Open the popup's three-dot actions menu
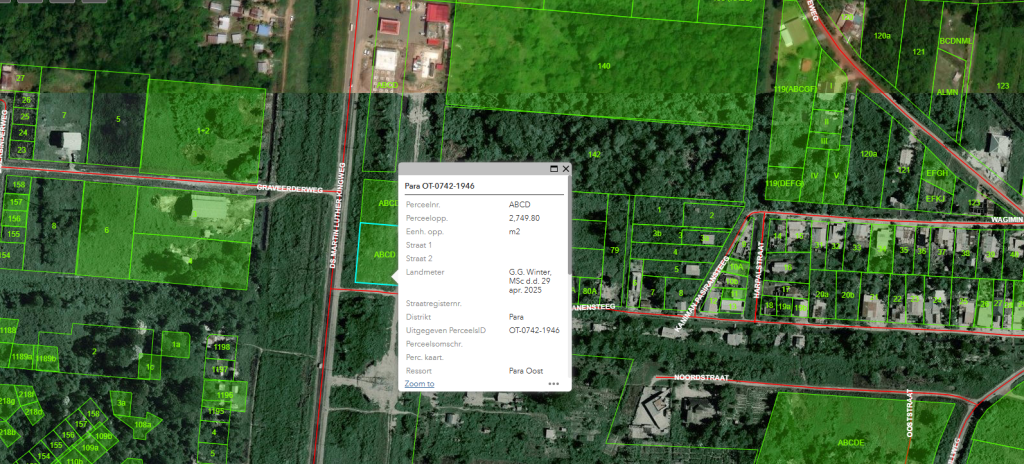The height and width of the screenshot is (464, 1024). tap(553, 384)
